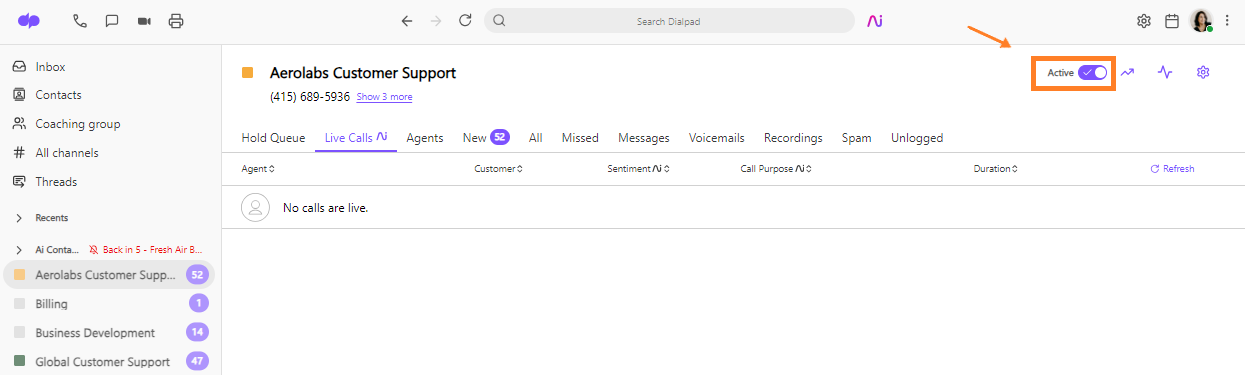Viewport: 1246px width, 375px height.
Task: Switch to All tab
Action: 536,138
